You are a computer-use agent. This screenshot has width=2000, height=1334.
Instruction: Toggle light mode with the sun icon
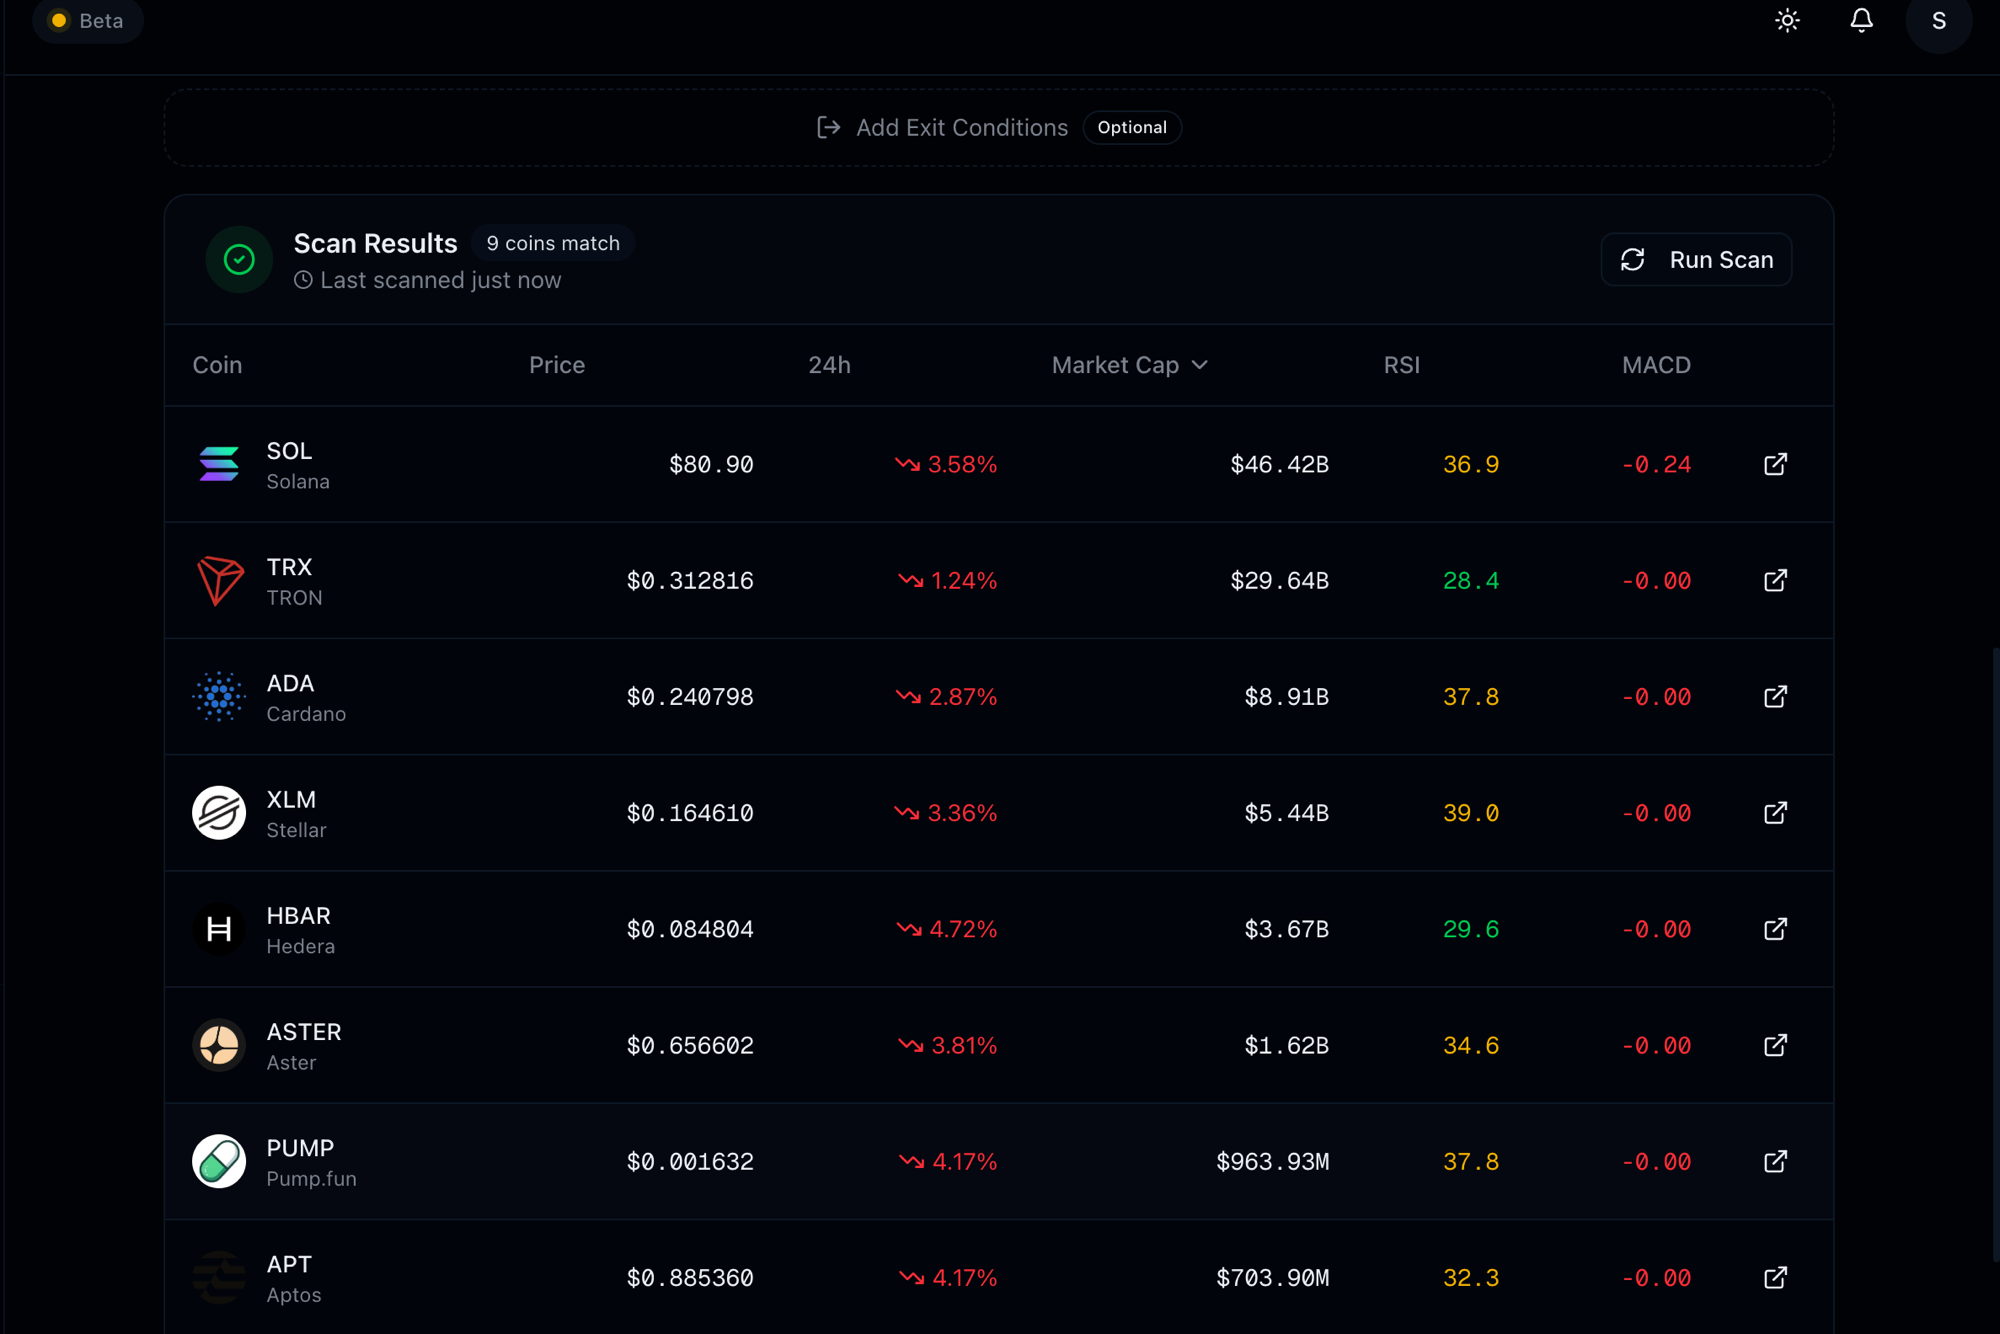(x=1787, y=20)
